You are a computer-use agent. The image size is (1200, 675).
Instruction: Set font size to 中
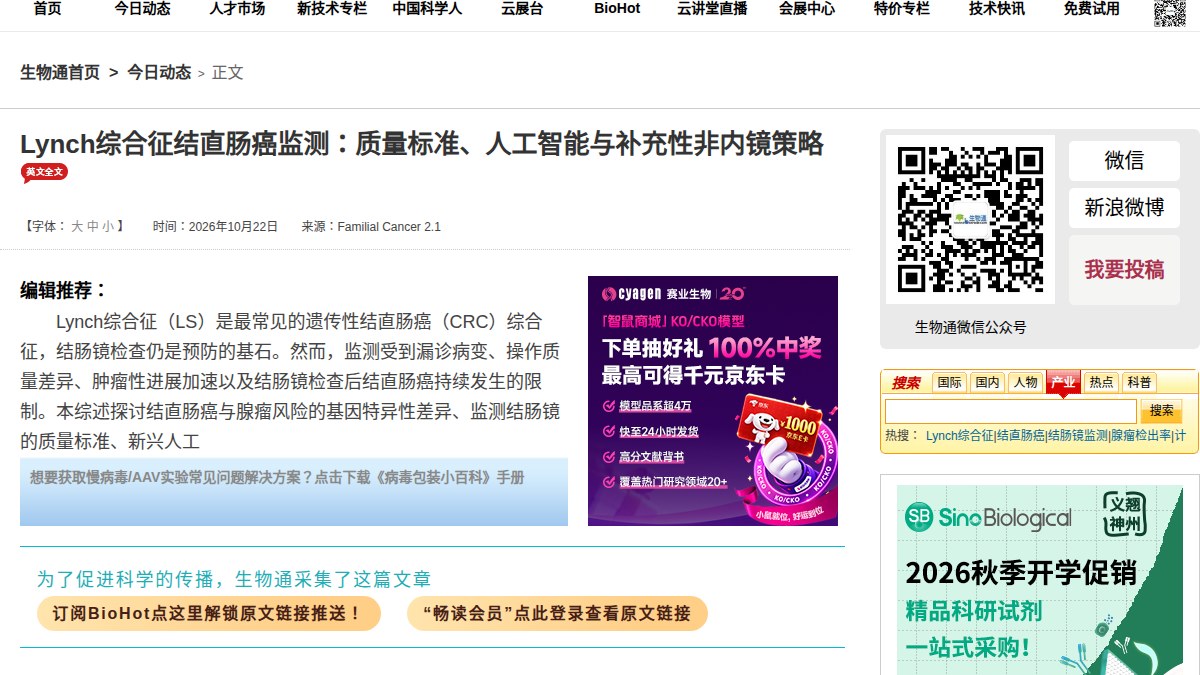click(93, 227)
